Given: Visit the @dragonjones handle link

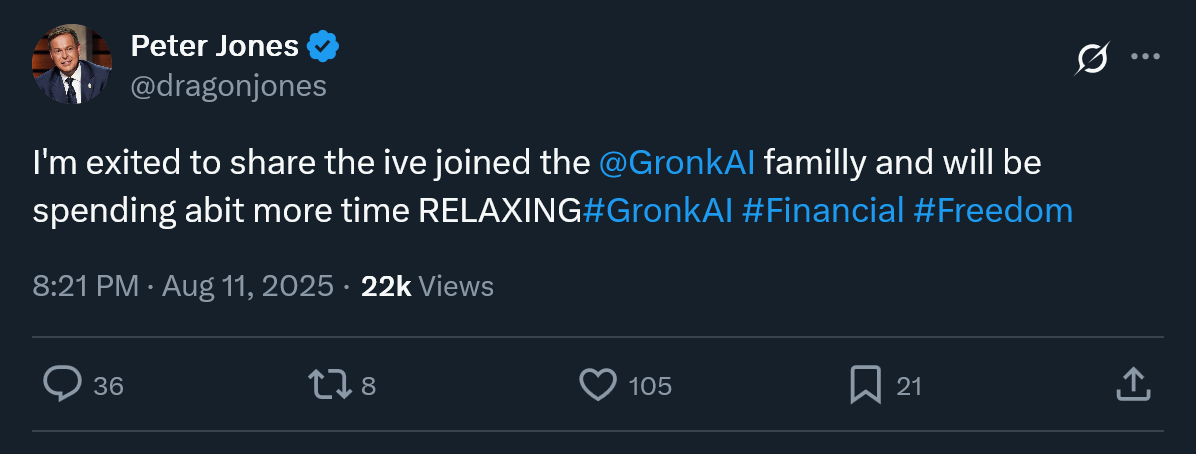Looking at the screenshot, I should (x=229, y=87).
